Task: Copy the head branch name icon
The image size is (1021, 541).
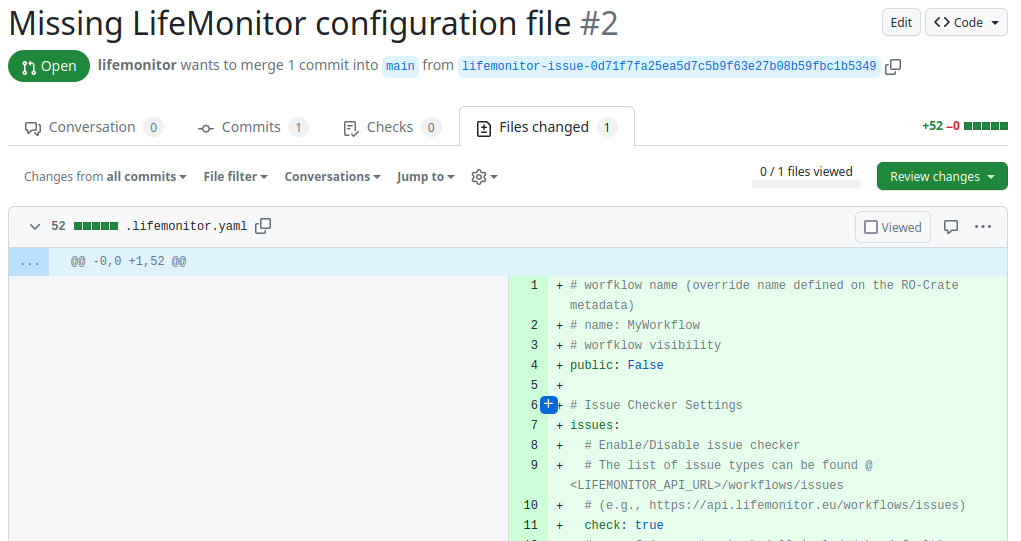Action: 893,66
